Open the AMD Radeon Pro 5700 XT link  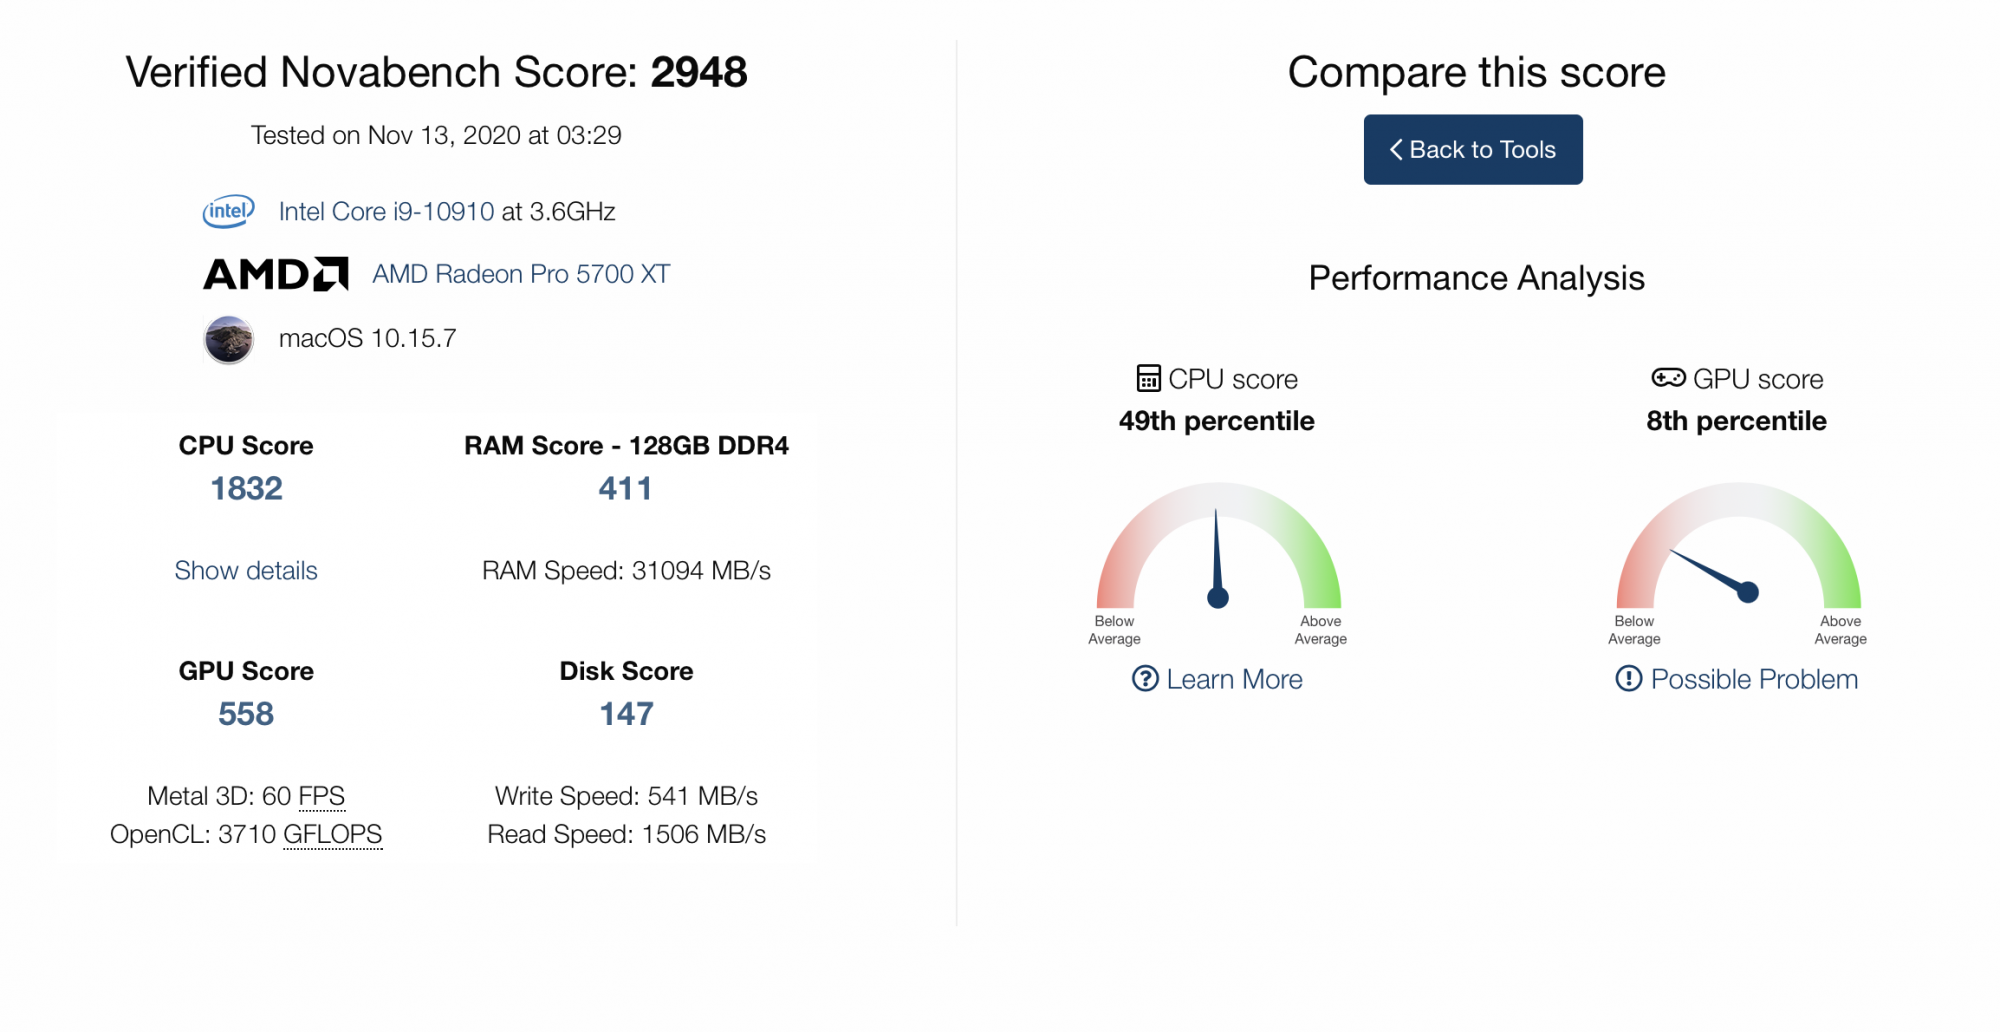(x=521, y=274)
